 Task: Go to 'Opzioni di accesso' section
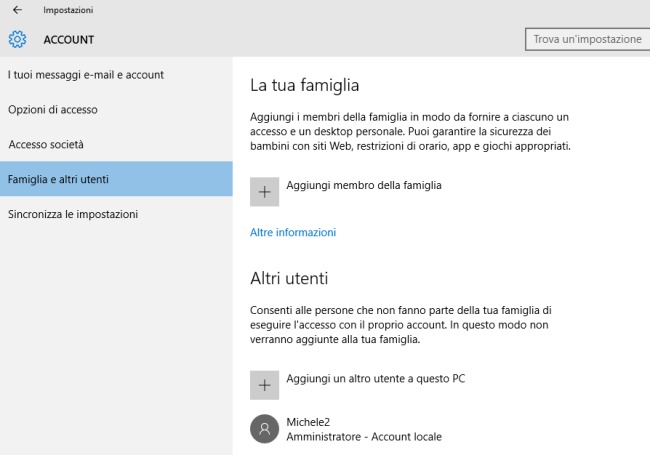click(x=53, y=110)
